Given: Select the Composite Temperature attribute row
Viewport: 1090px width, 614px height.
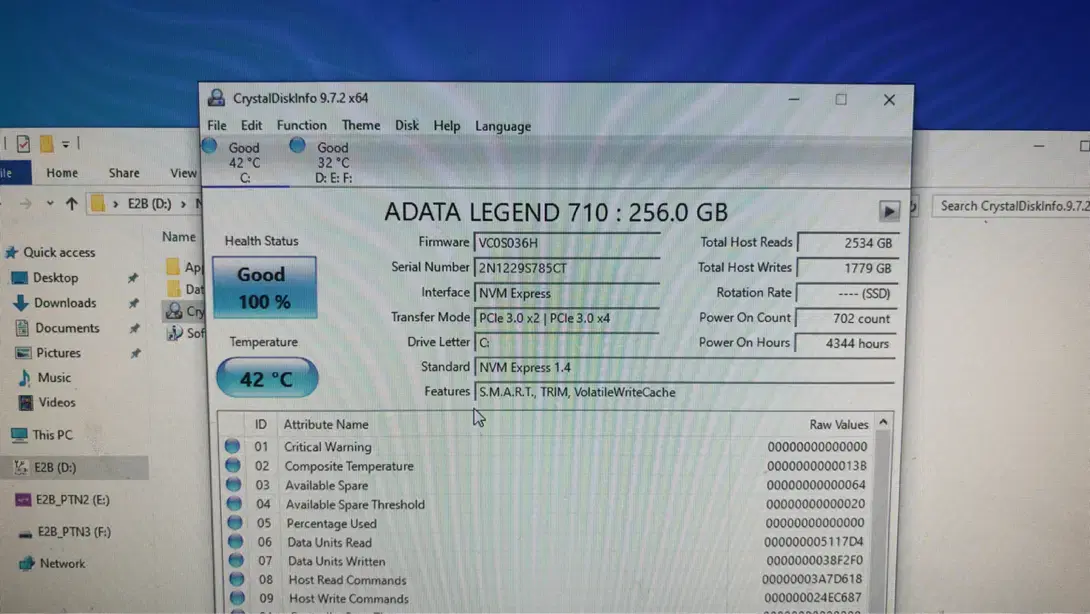Looking at the screenshot, I should point(546,466).
